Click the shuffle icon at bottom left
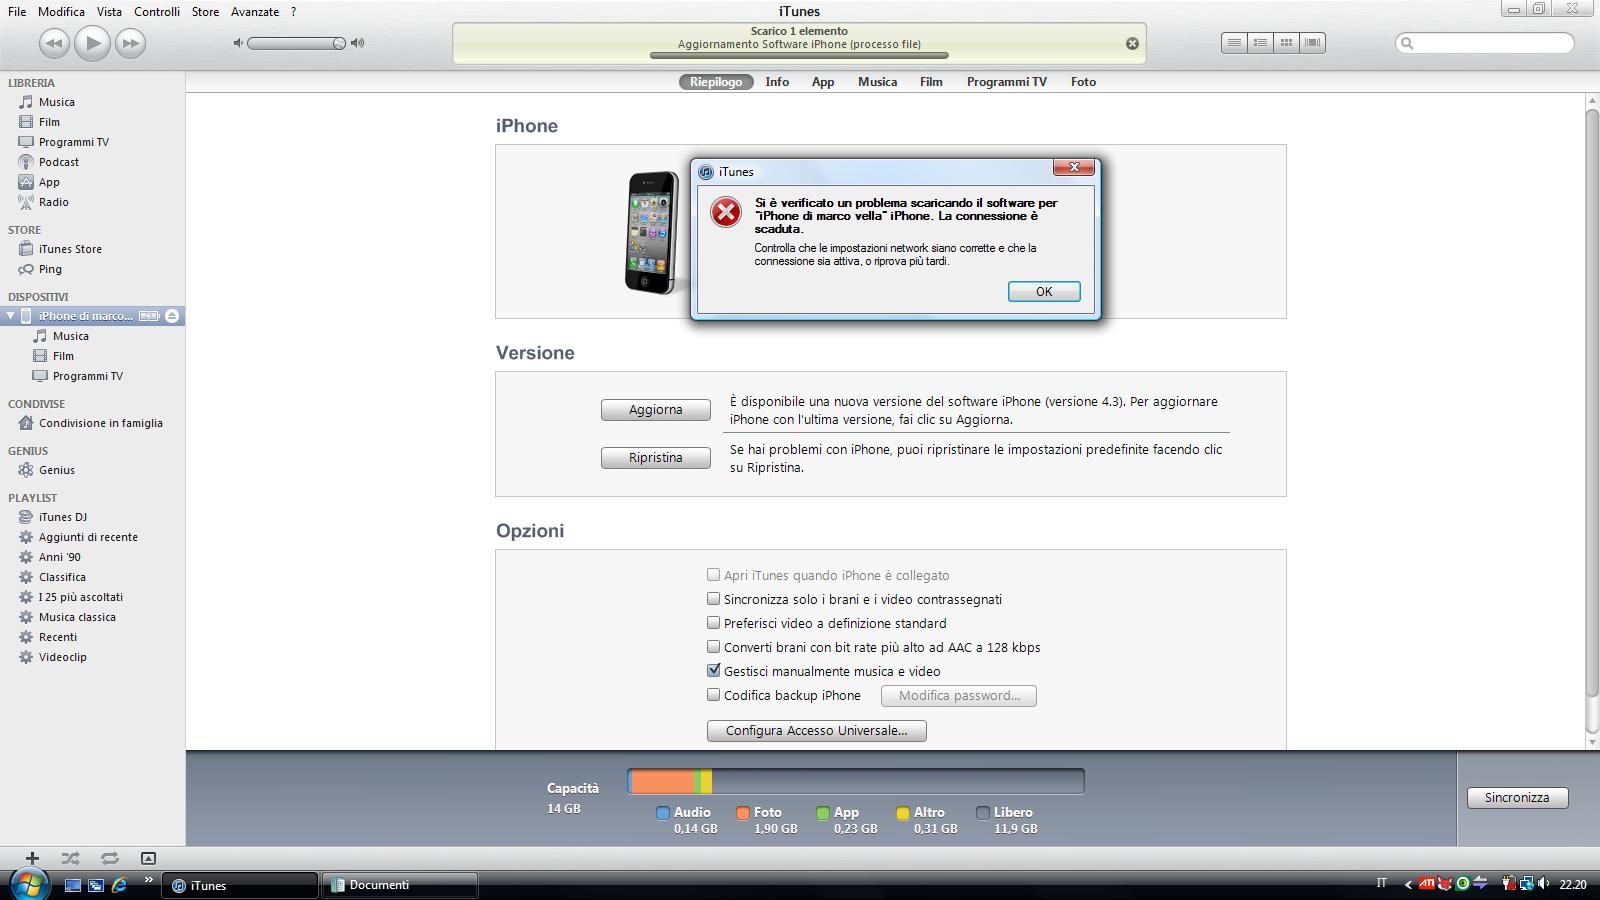Image resolution: width=1600 pixels, height=900 pixels. coord(70,858)
